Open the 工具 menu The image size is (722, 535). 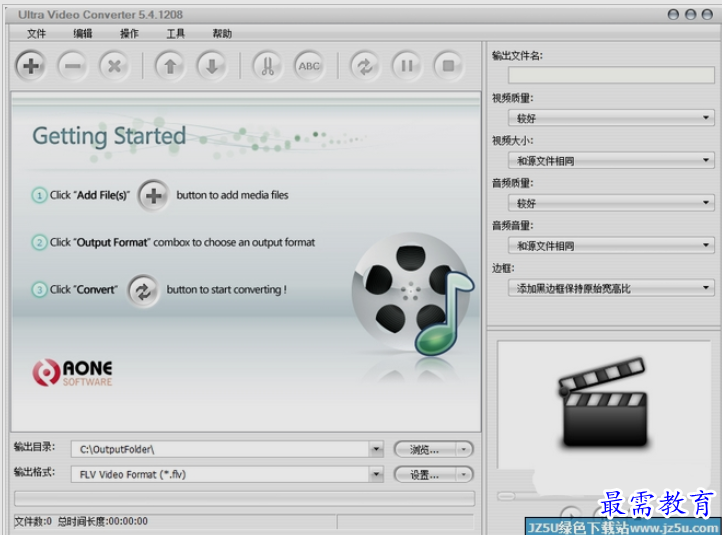pos(175,34)
